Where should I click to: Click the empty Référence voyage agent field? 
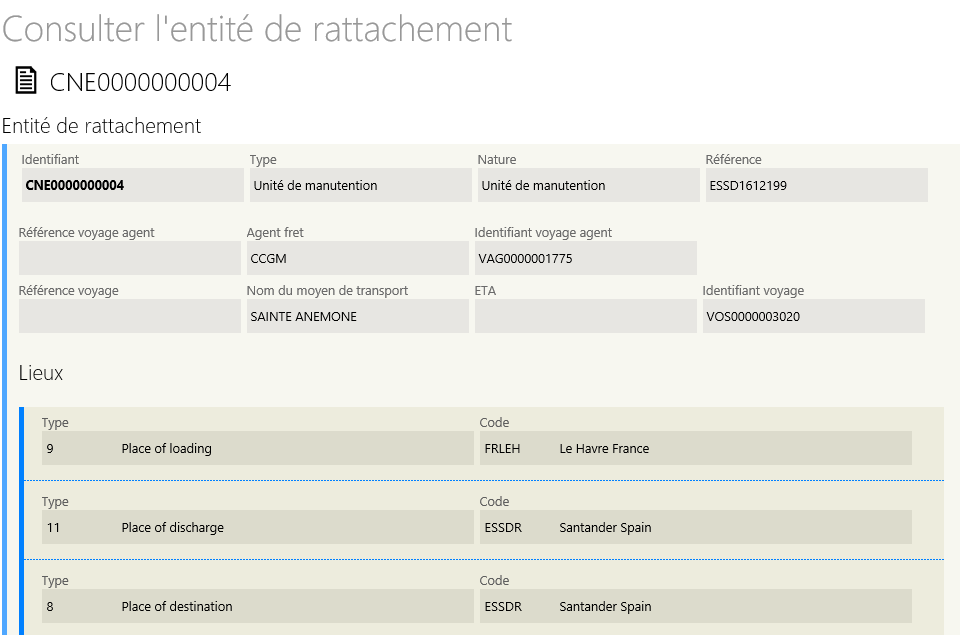130,258
